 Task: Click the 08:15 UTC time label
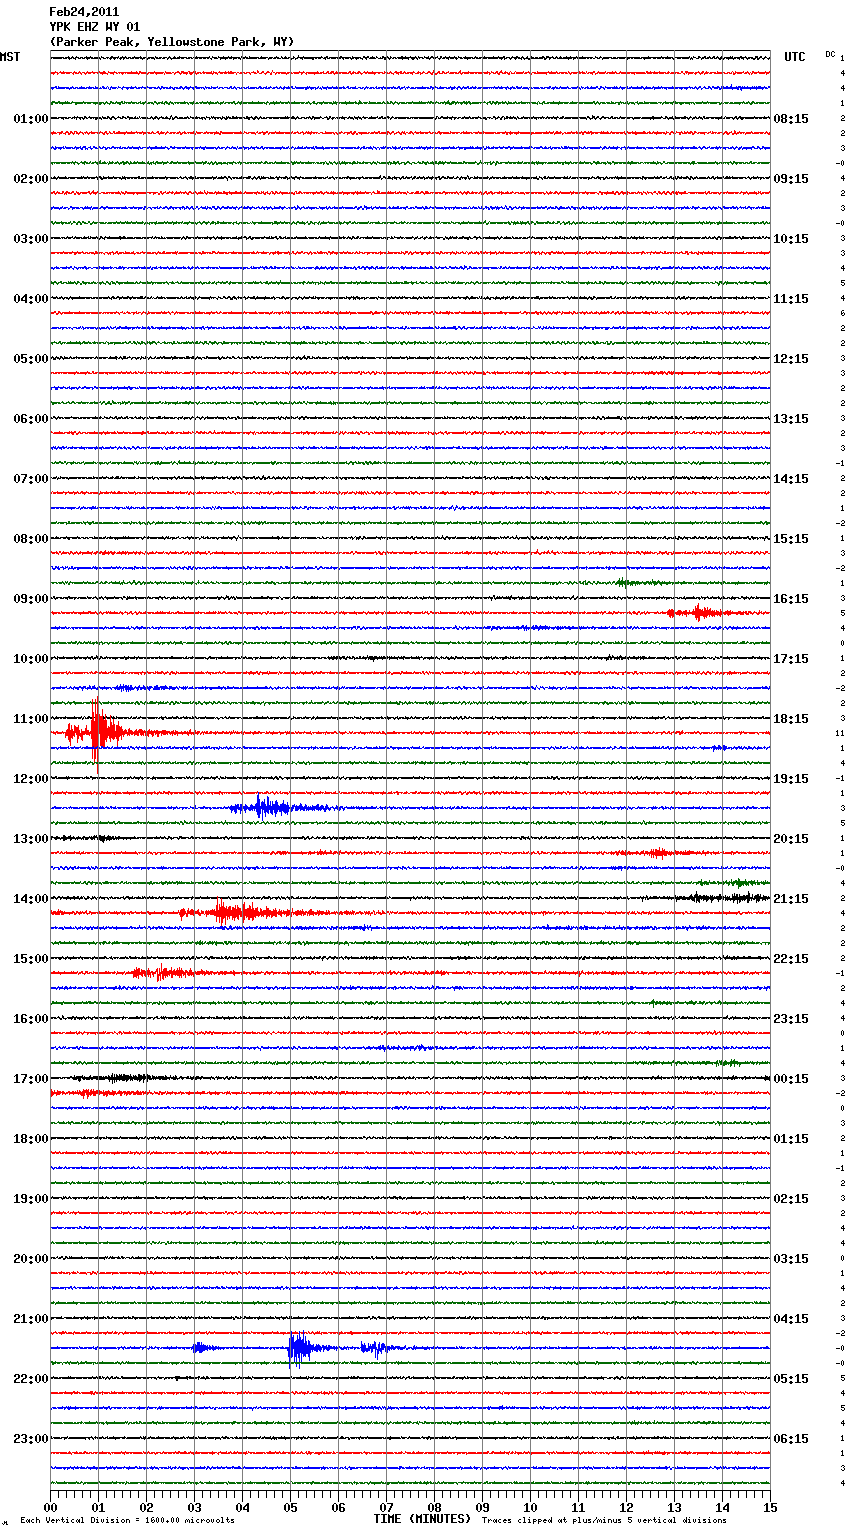(x=791, y=119)
